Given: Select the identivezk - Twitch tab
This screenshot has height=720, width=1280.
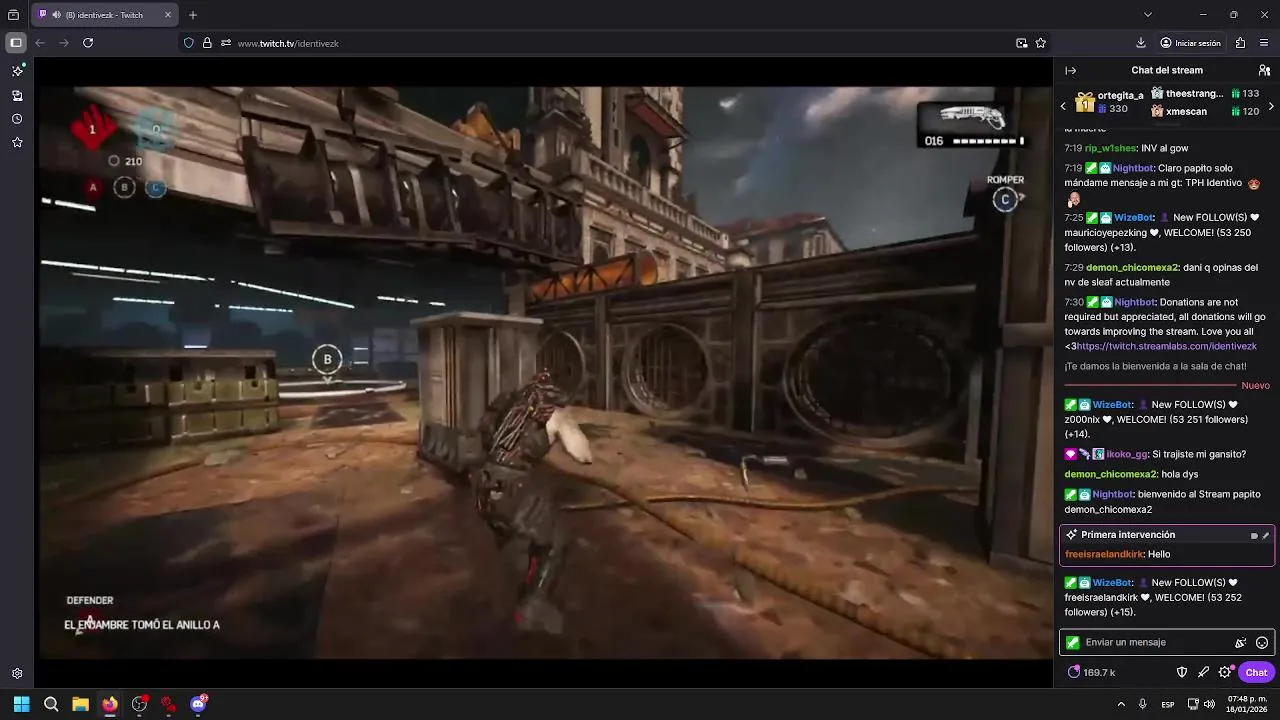Looking at the screenshot, I should coord(104,15).
